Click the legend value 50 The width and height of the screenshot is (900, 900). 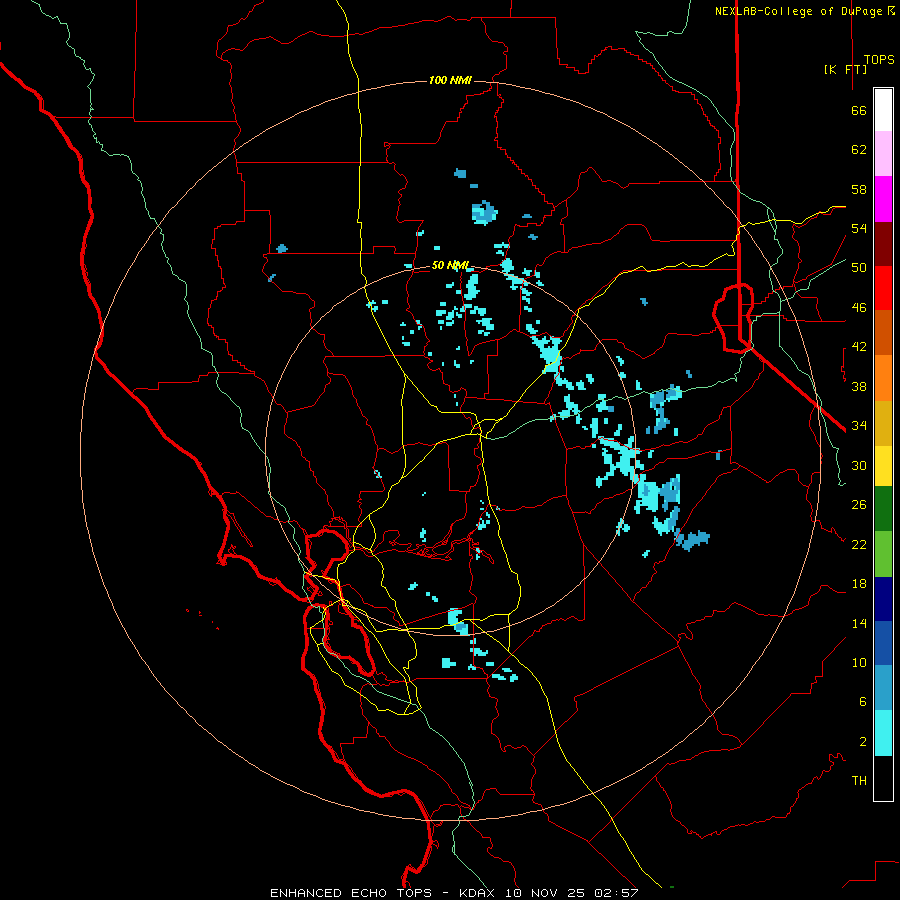click(x=859, y=267)
